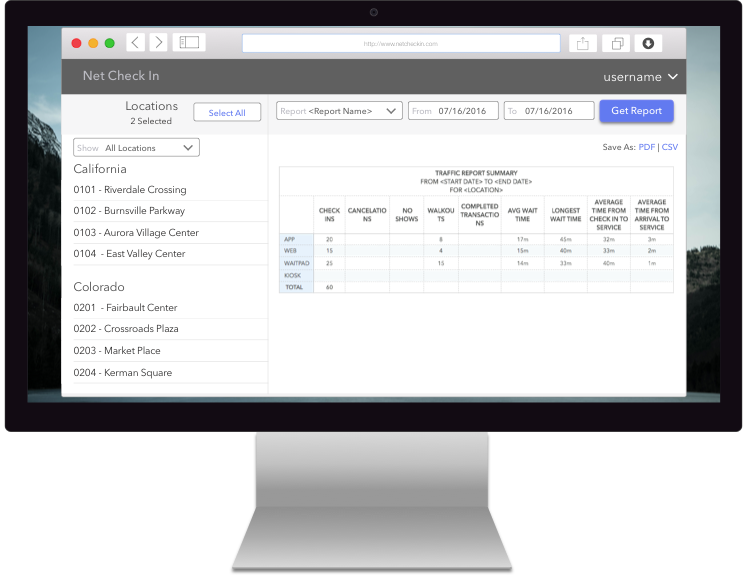Save the report as CSV
The image size is (747, 579).
(670, 147)
